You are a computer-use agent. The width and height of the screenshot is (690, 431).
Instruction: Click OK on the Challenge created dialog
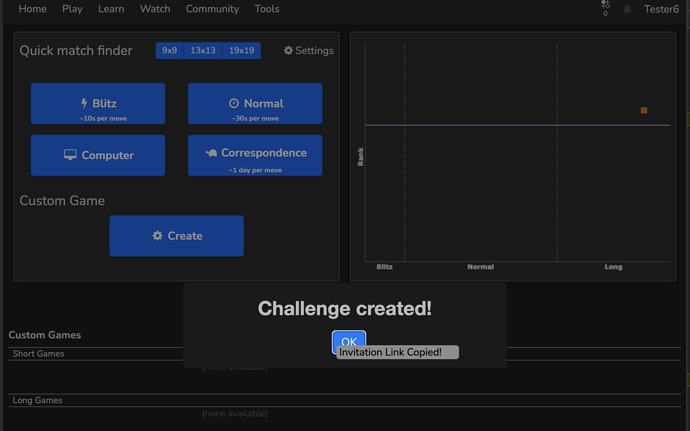pyautogui.click(x=349, y=339)
